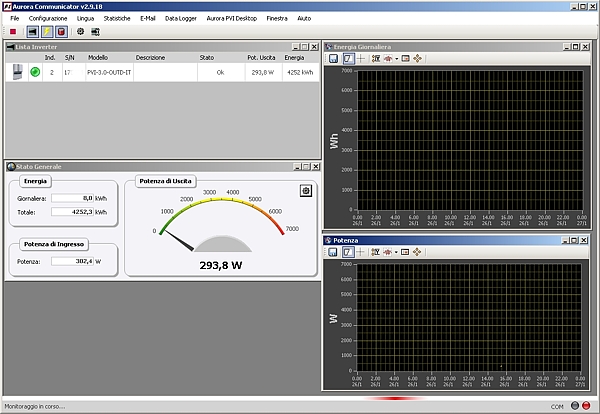Click the Modello column header
600x414 pixels.
pyautogui.click(x=98, y=58)
